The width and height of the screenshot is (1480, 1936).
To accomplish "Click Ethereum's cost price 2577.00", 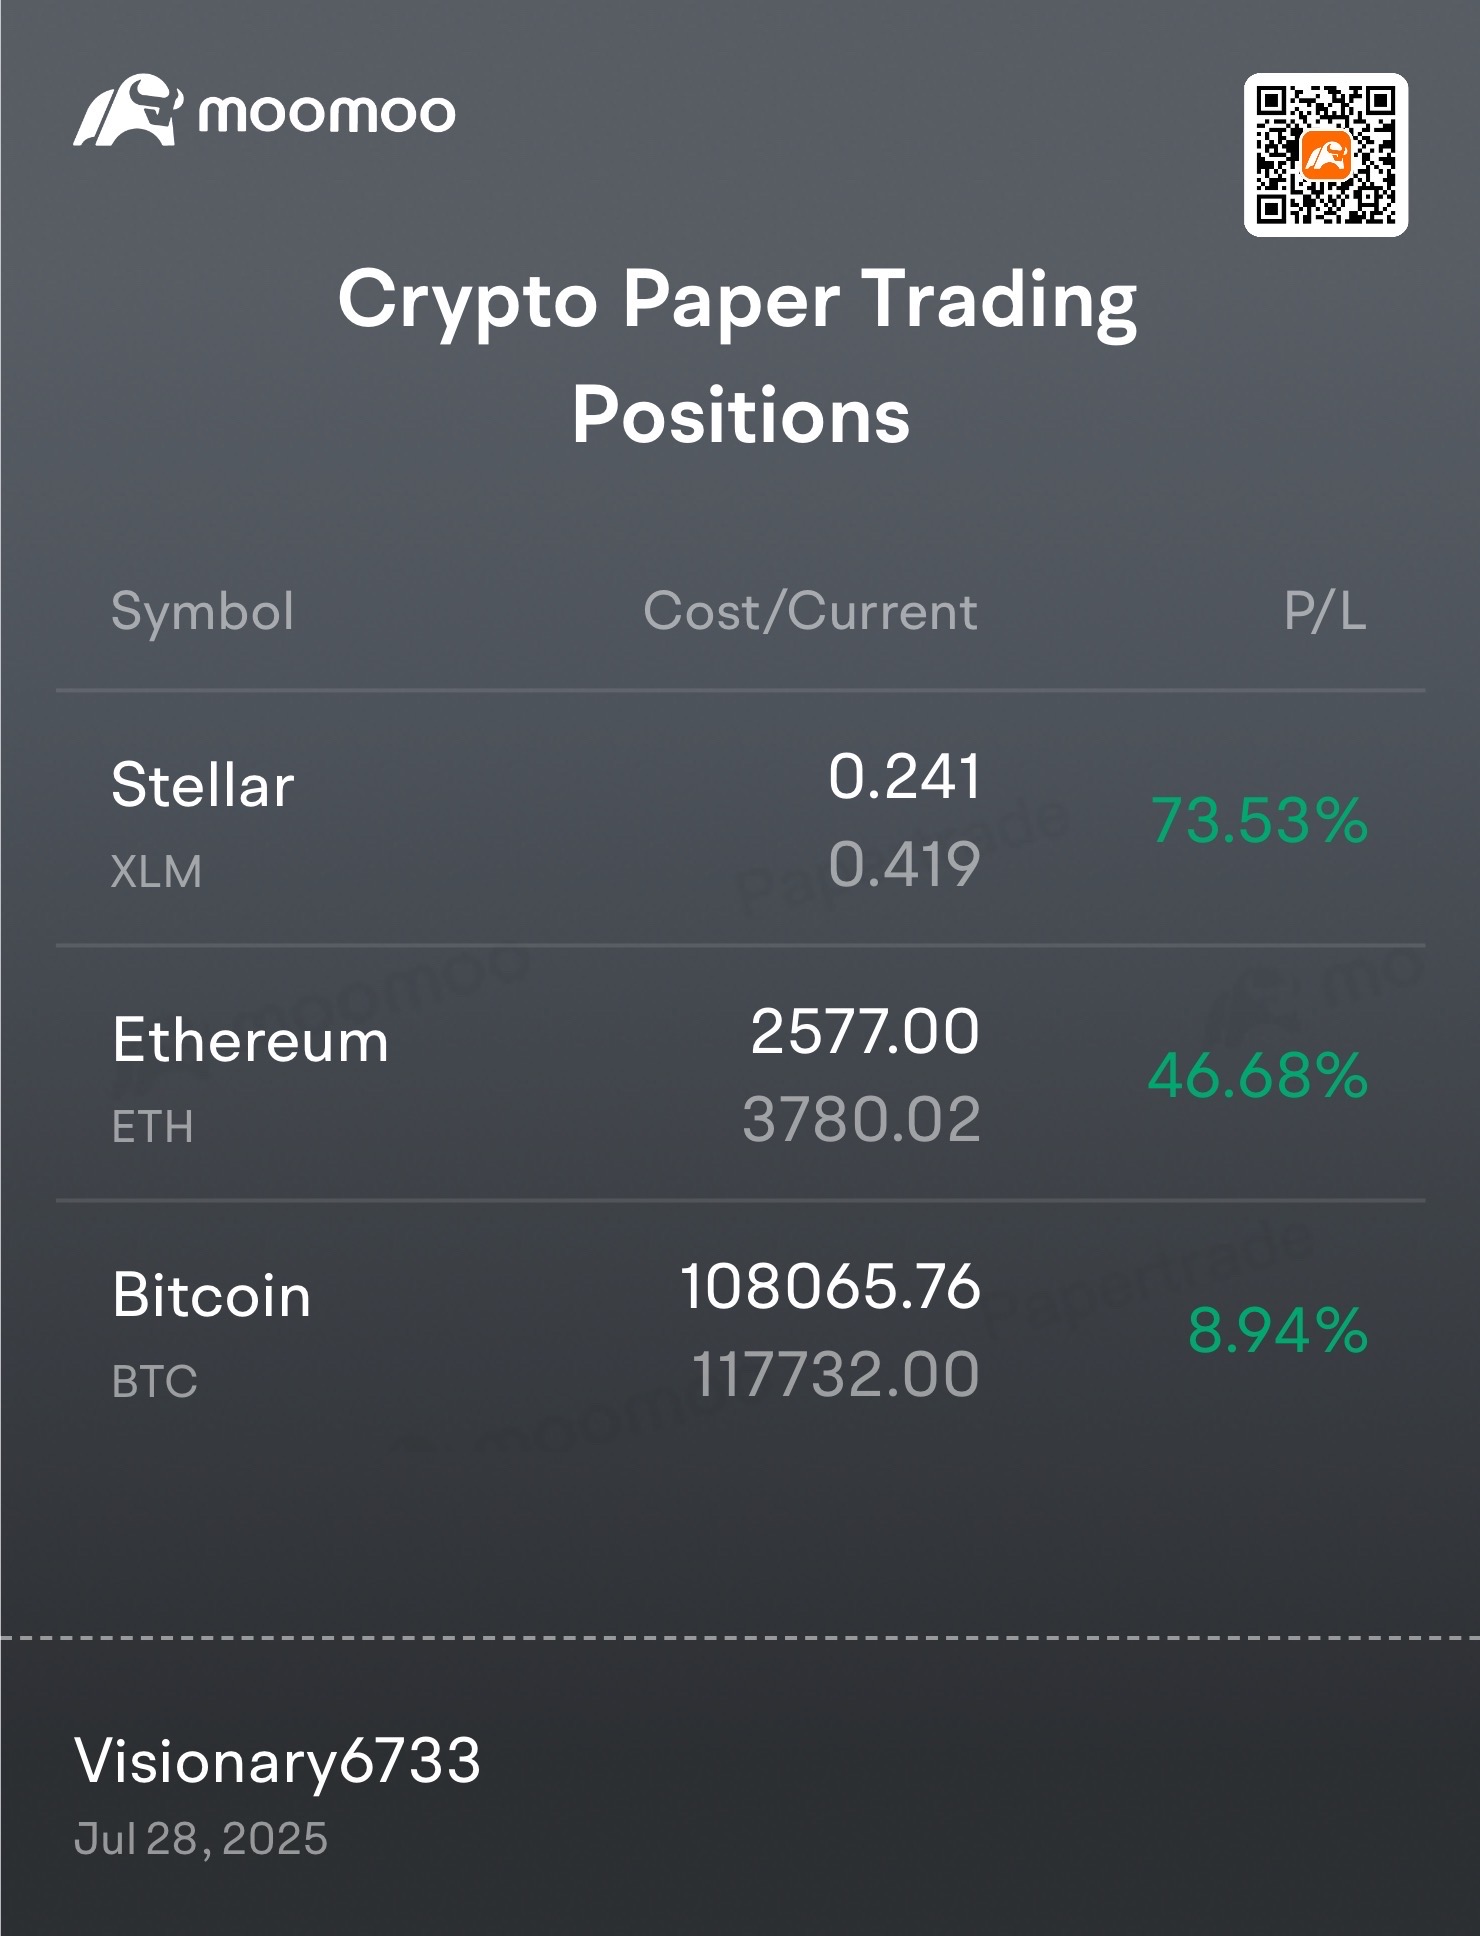I will coord(865,1032).
